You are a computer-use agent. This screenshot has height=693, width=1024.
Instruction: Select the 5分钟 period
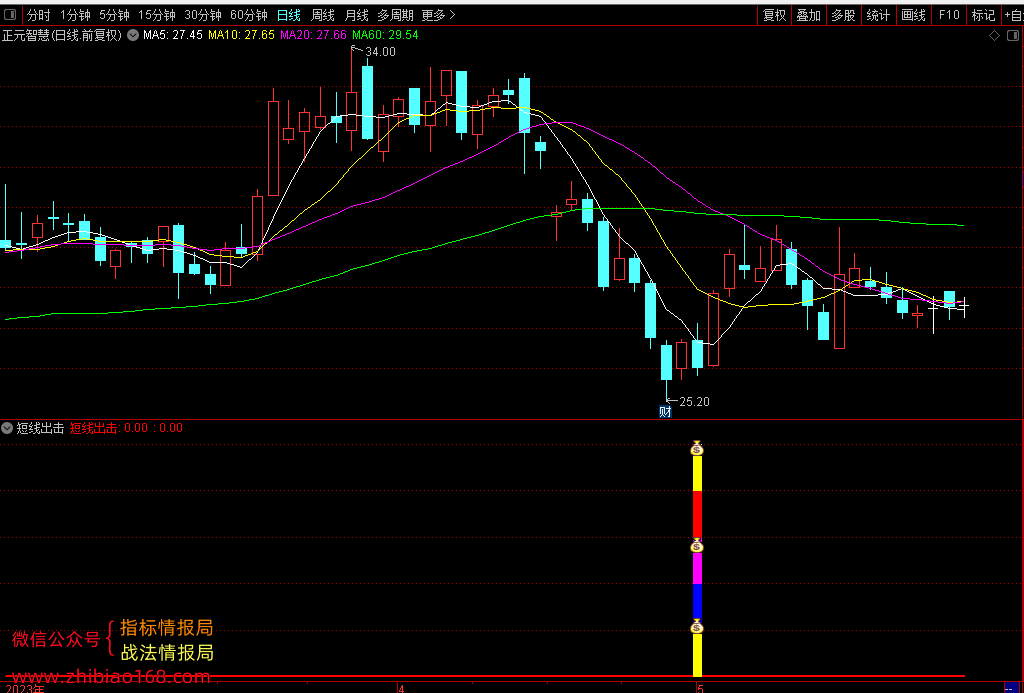click(114, 15)
